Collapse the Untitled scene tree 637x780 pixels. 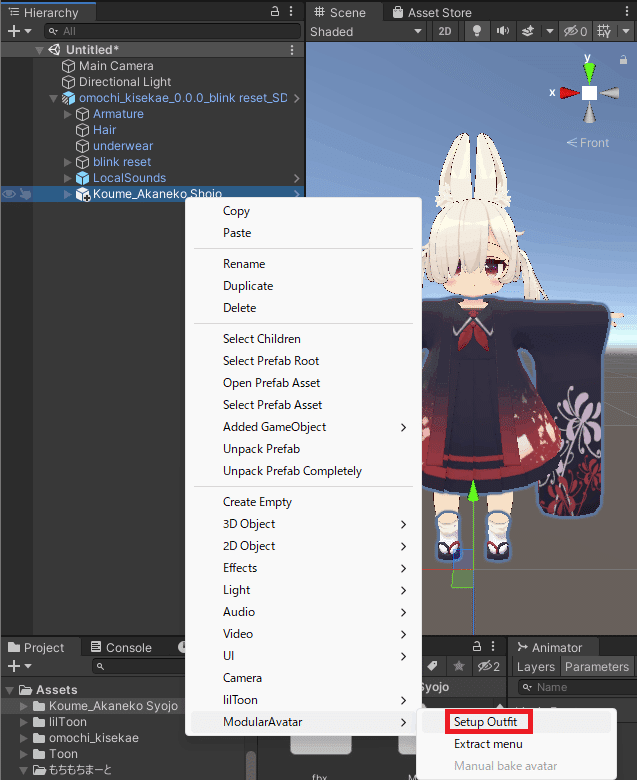(39, 50)
